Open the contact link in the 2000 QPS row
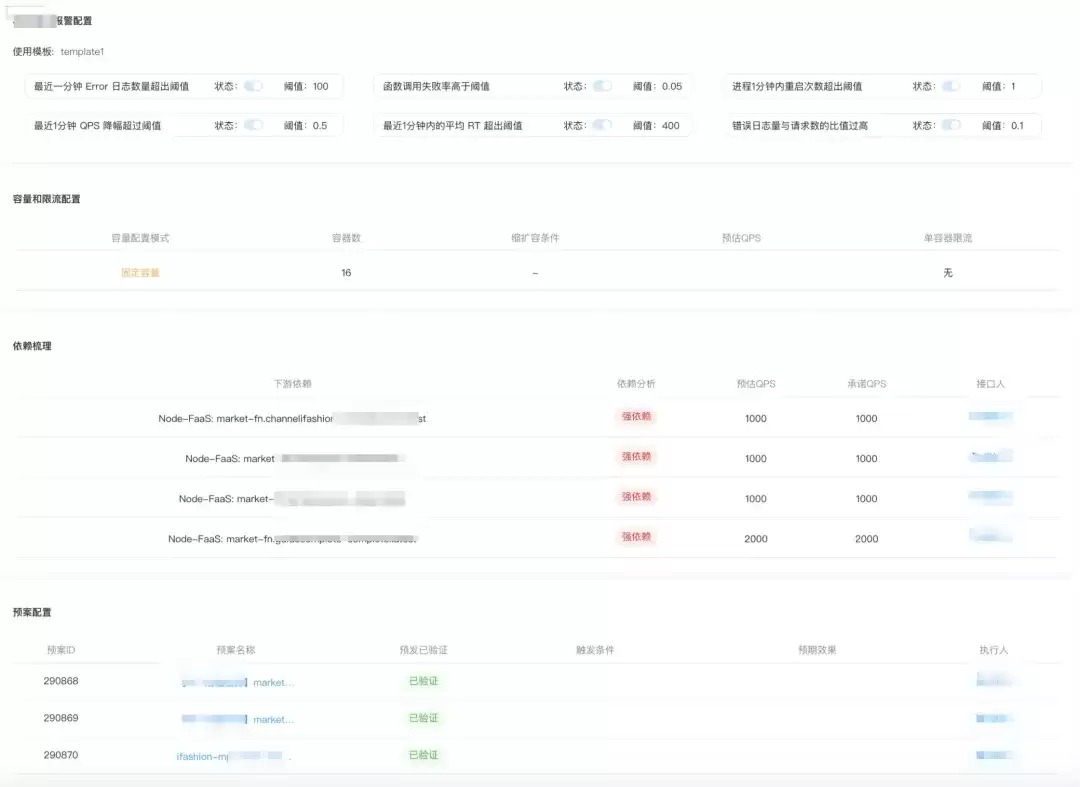Image resolution: width=1080 pixels, height=787 pixels. 990,536
